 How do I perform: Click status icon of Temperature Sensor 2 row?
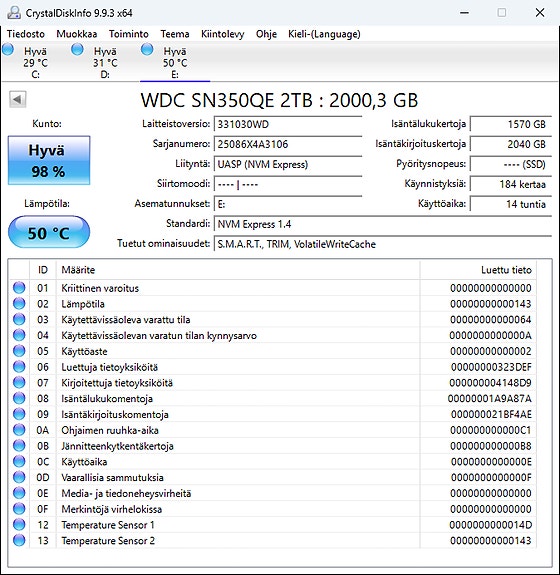pyautogui.click(x=19, y=540)
